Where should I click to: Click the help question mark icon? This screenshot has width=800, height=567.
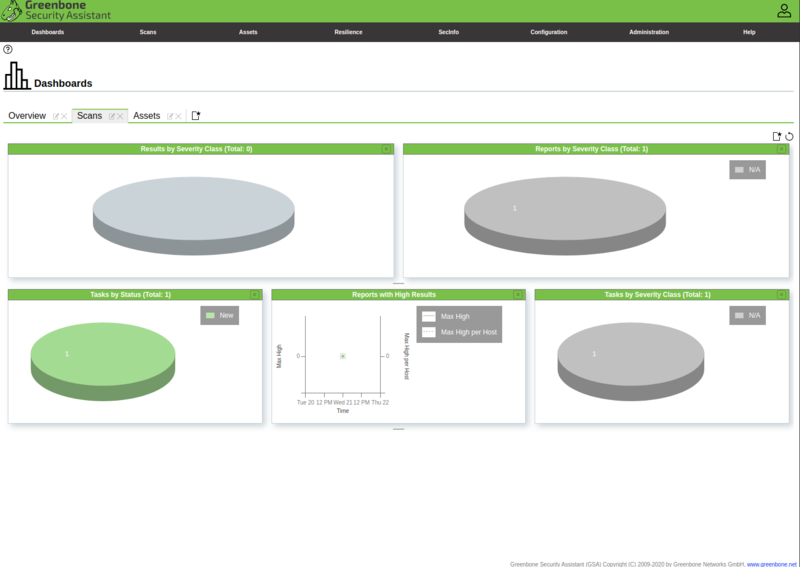8,49
